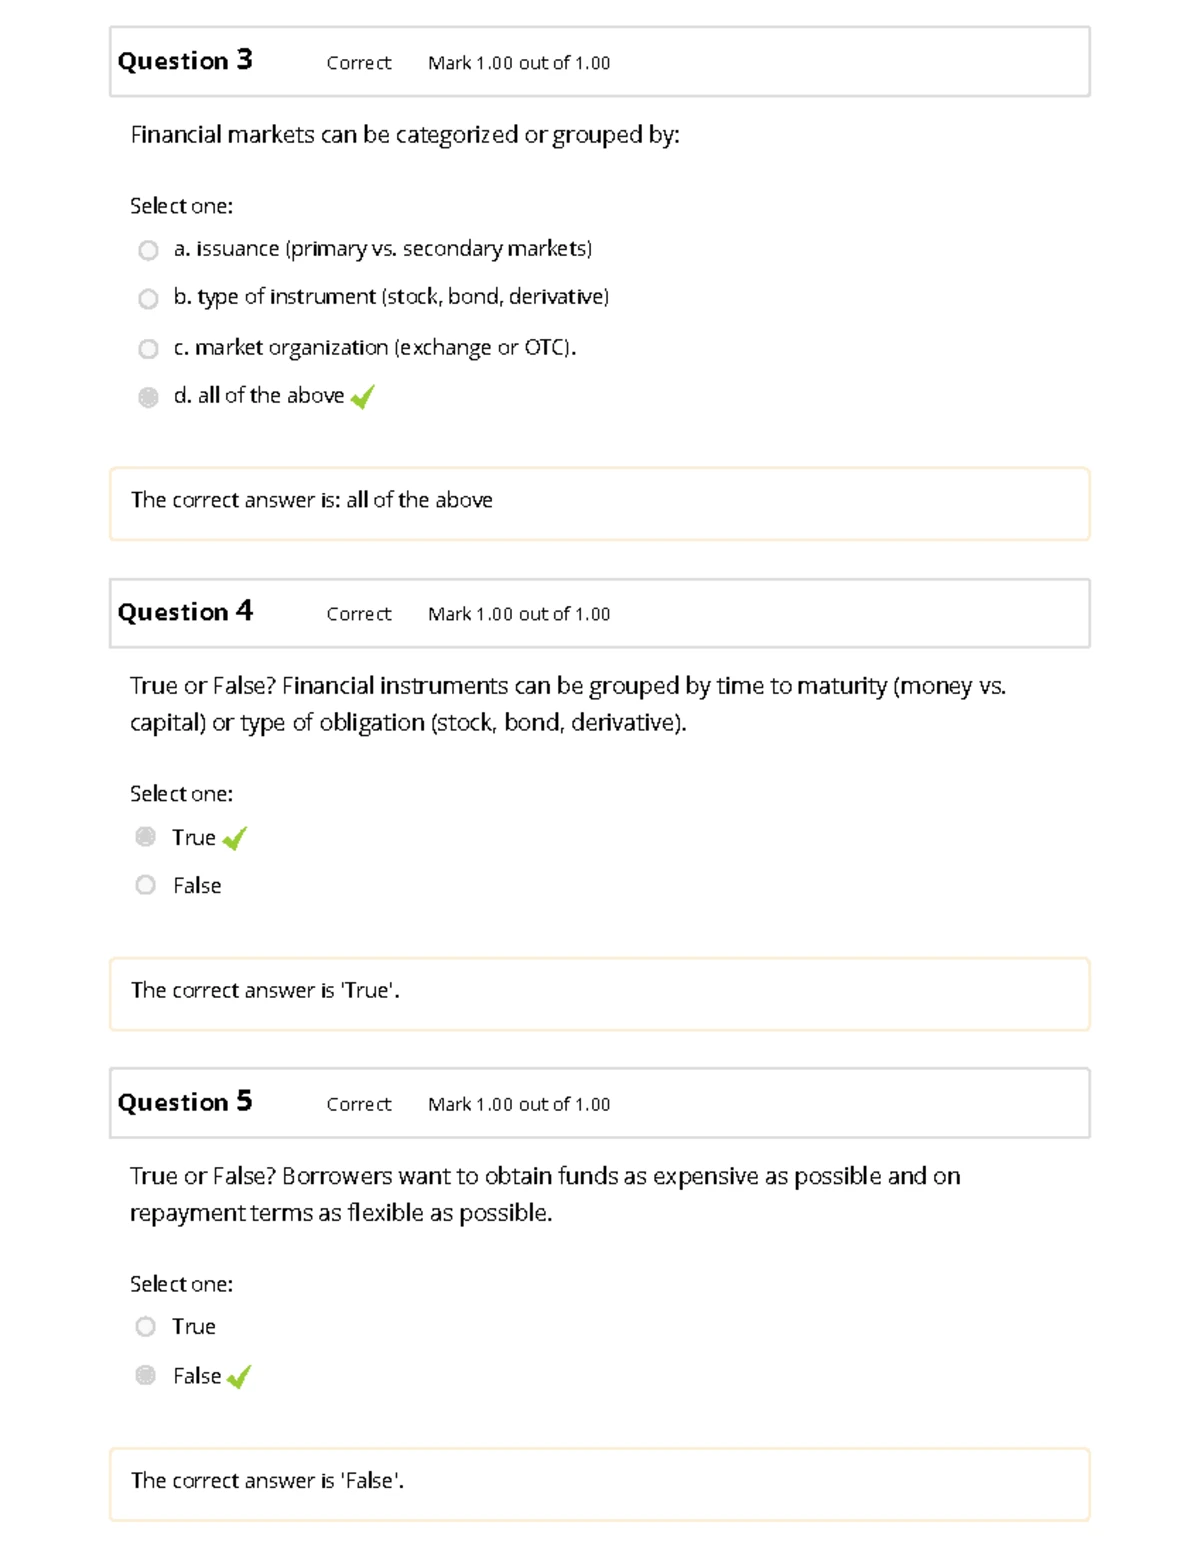The height and width of the screenshot is (1553, 1200).
Task: Select radio option "d. all of the above"
Action: [147, 395]
